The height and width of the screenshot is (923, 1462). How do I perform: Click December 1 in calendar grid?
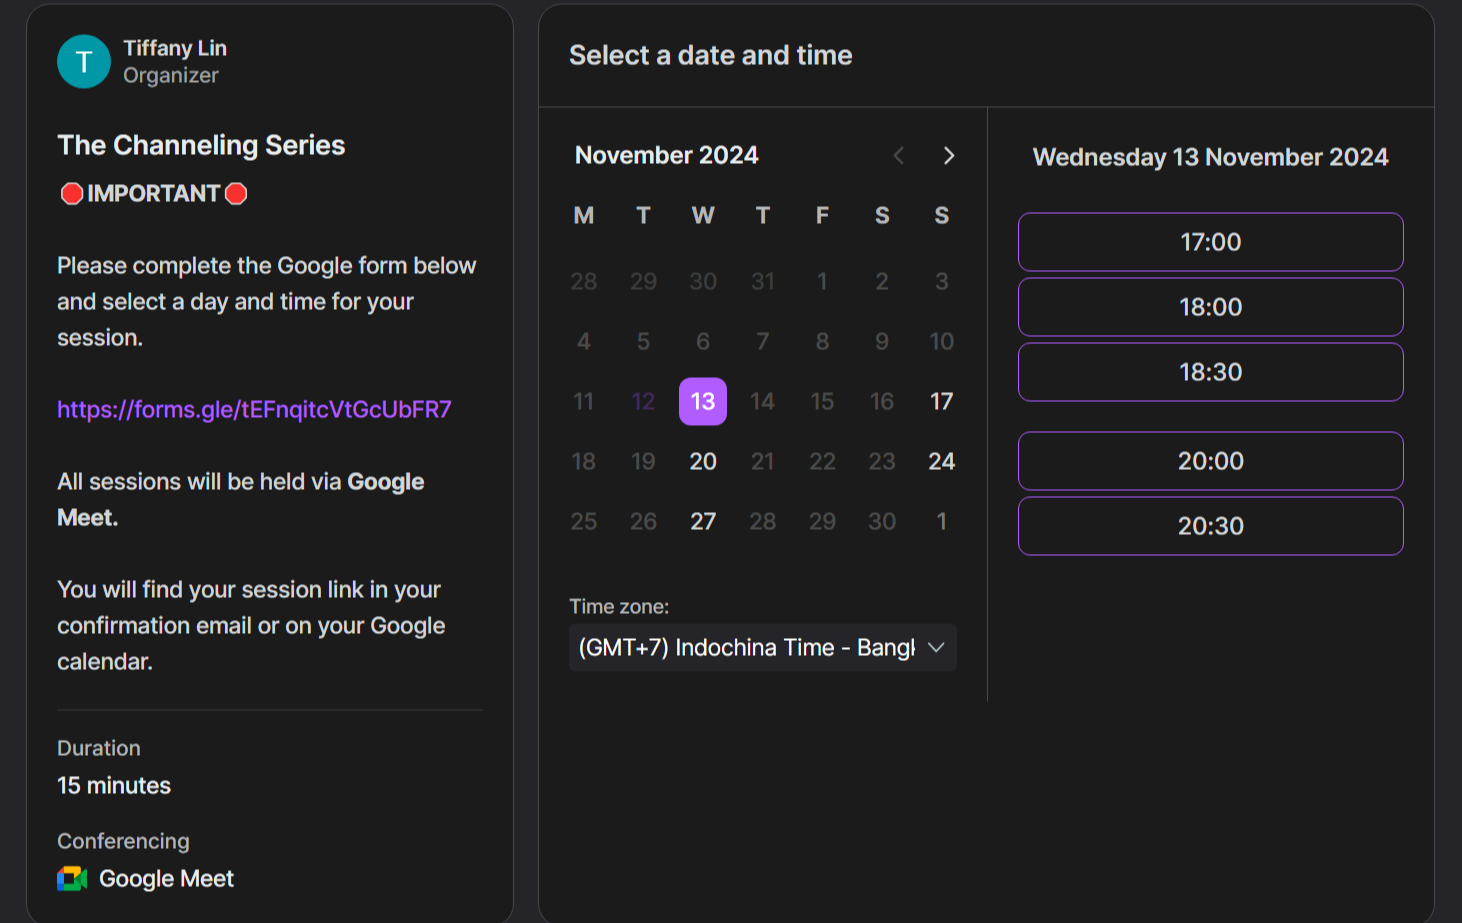point(941,522)
